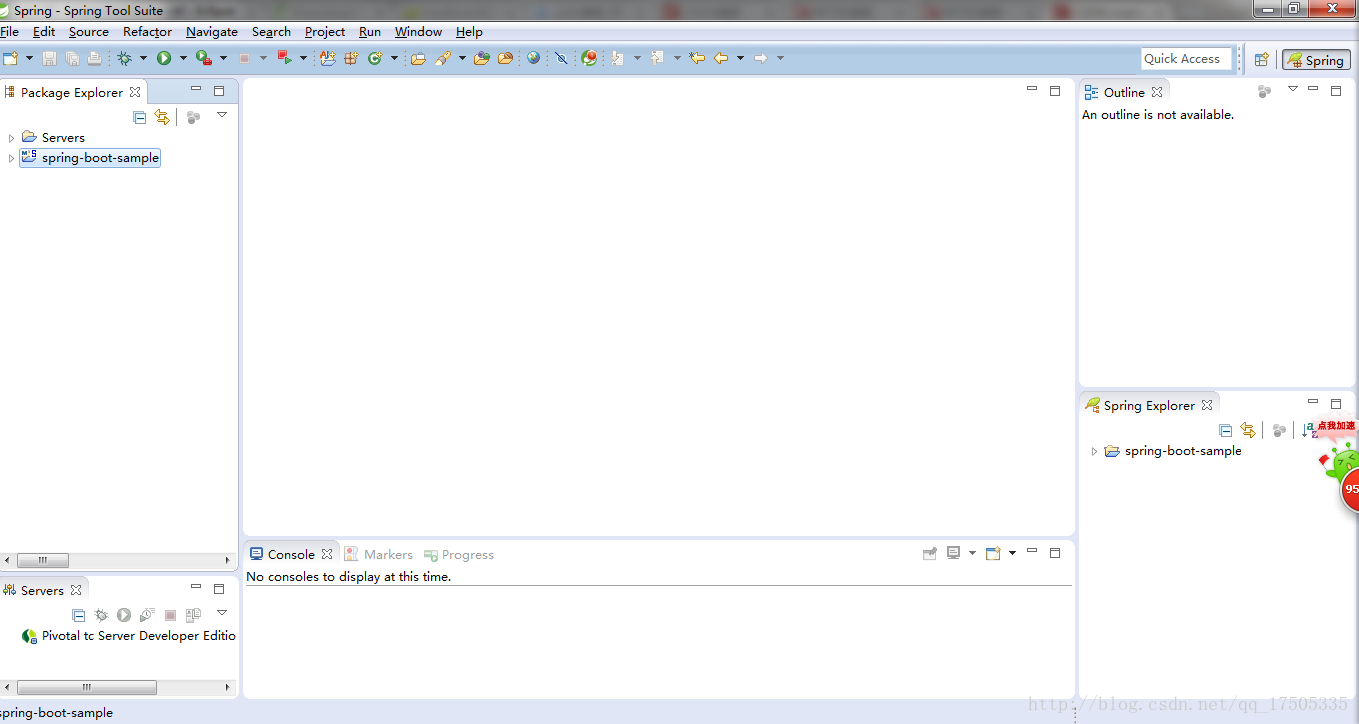
Task: Click the Debug bug icon in toolbar
Action: pos(124,58)
